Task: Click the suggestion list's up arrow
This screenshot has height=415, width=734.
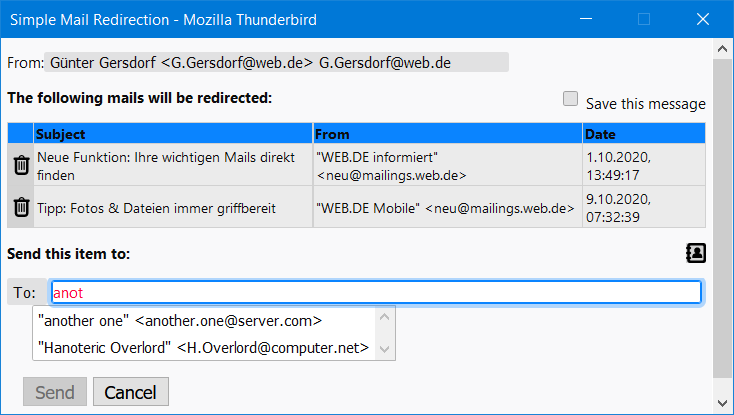Action: [x=384, y=317]
